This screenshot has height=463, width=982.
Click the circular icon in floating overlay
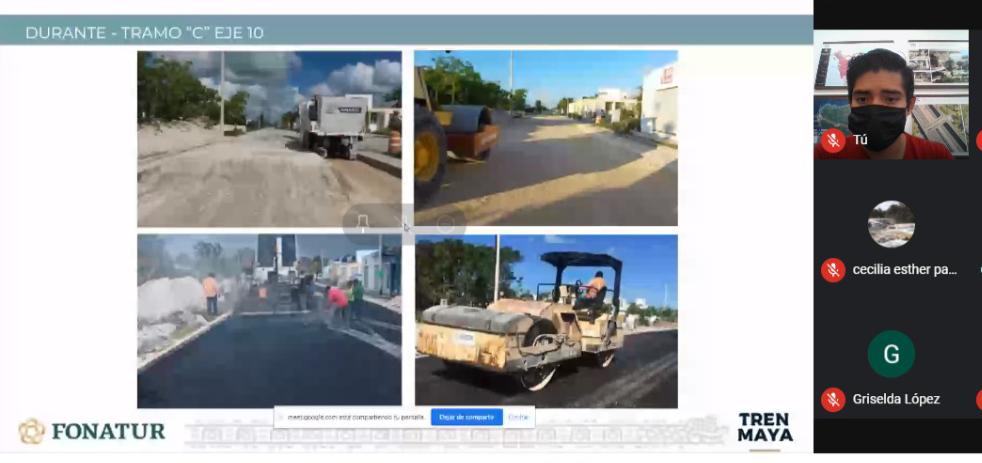pos(445,223)
